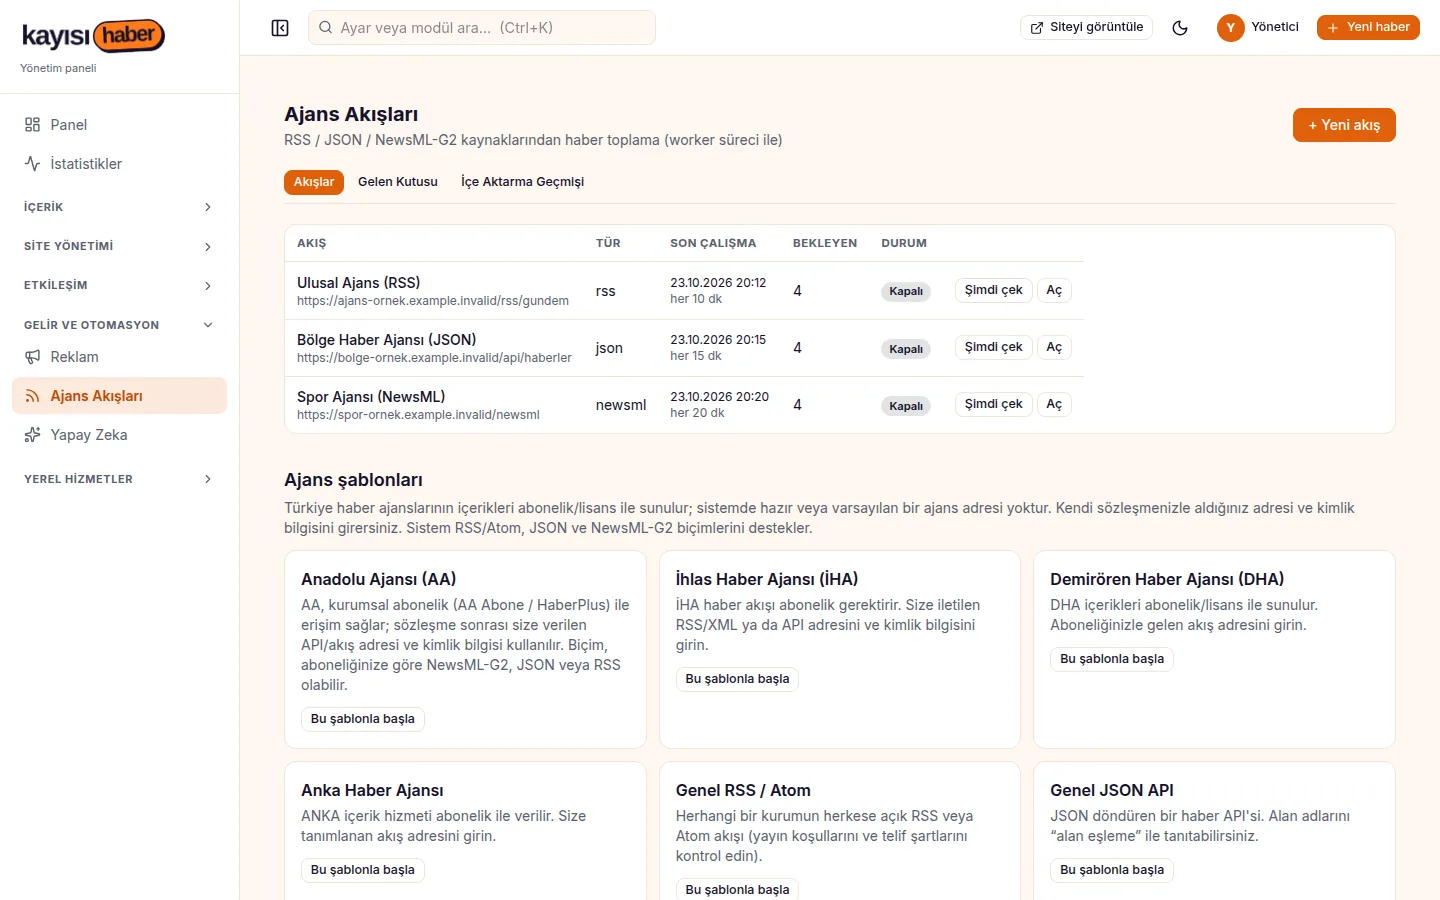This screenshot has width=1440, height=900.
Task: Click Aç for Bölge Haber Ajansı (JSON)
Action: coord(1054,347)
